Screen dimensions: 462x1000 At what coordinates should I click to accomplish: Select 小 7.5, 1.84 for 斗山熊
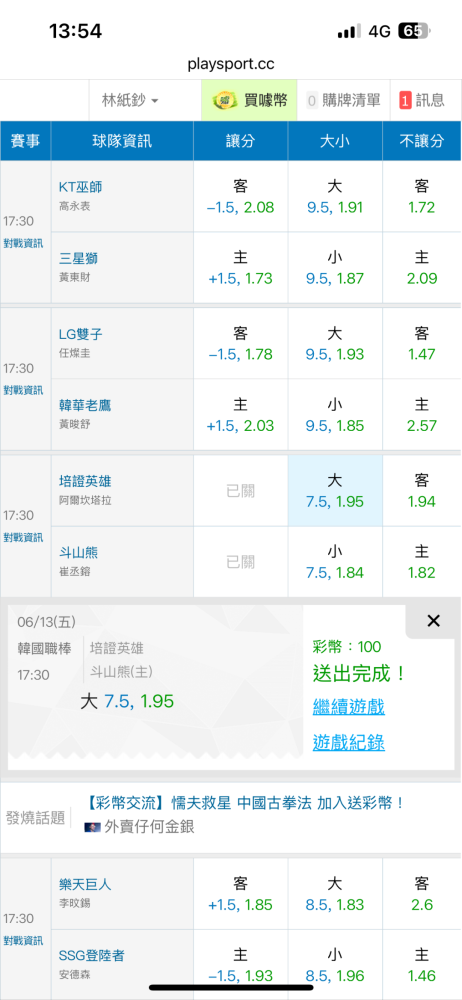coord(335,562)
